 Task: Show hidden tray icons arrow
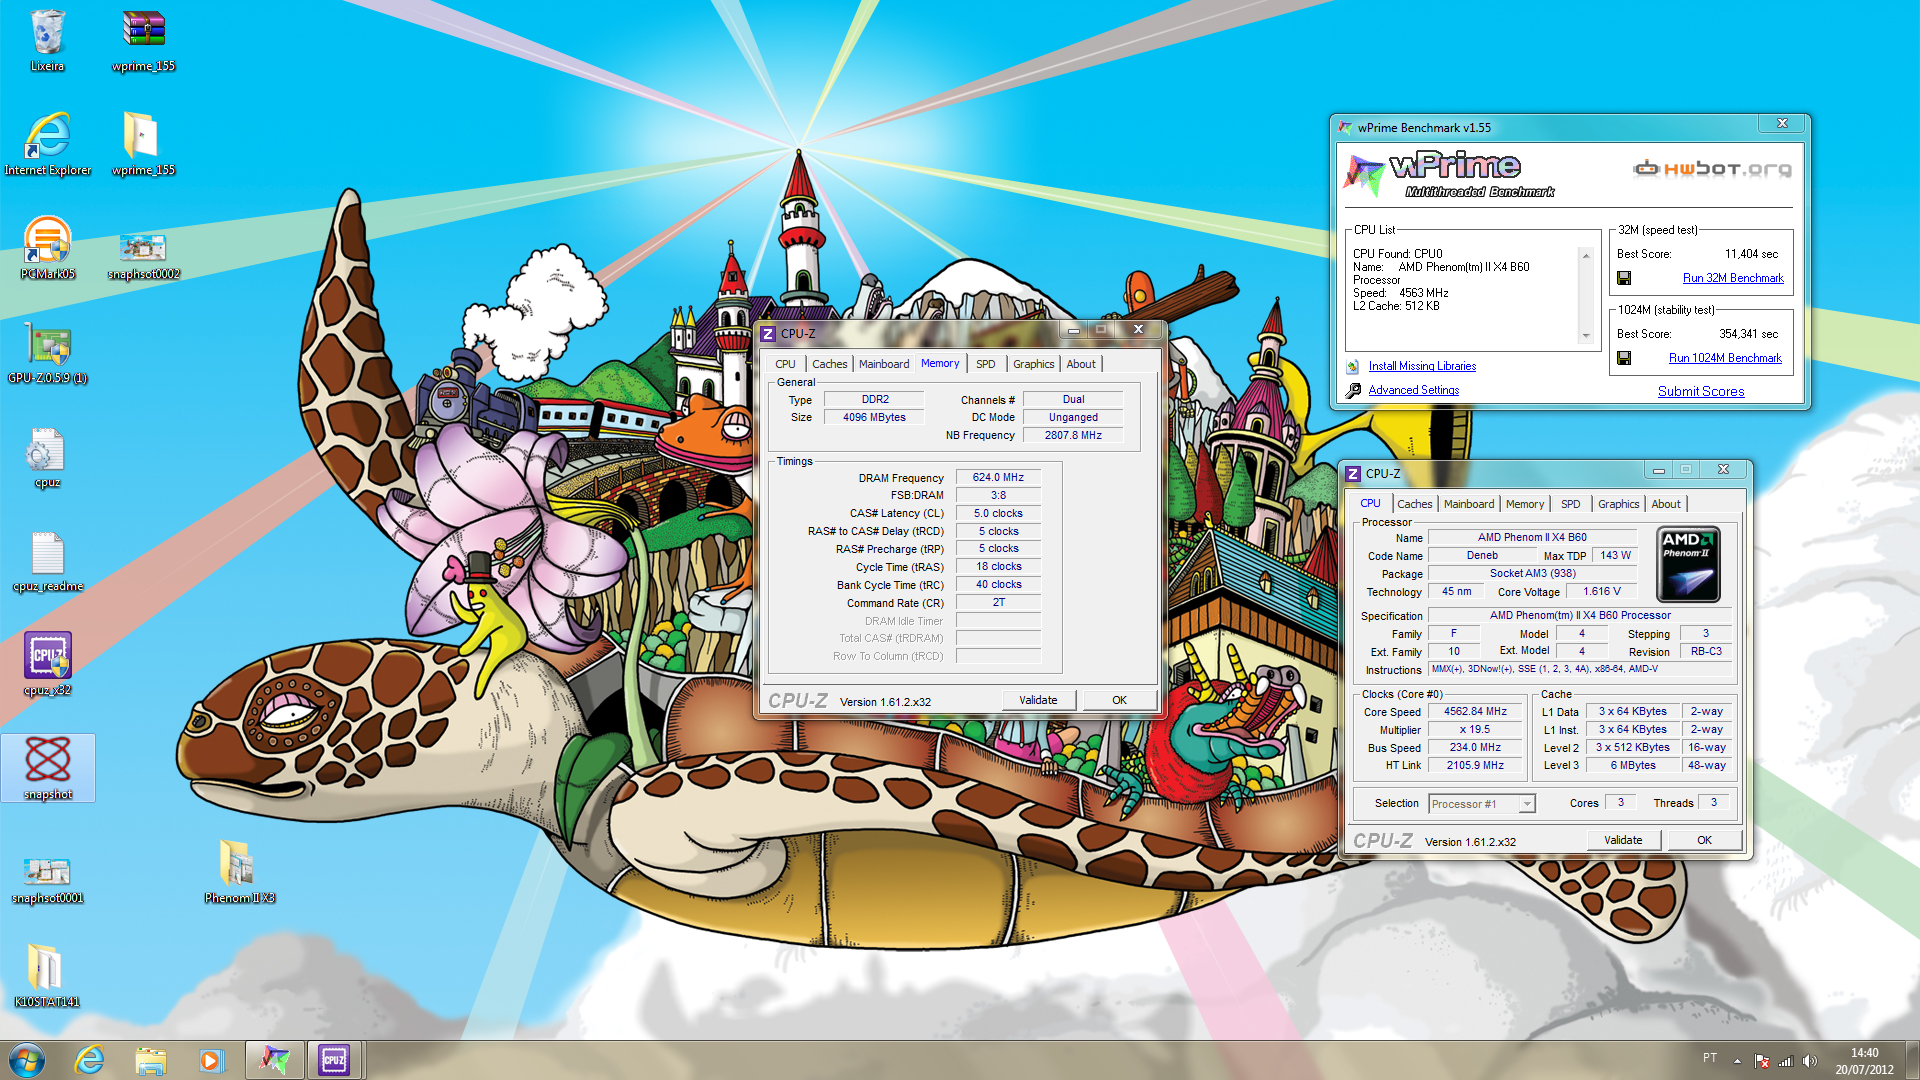(x=1737, y=1061)
